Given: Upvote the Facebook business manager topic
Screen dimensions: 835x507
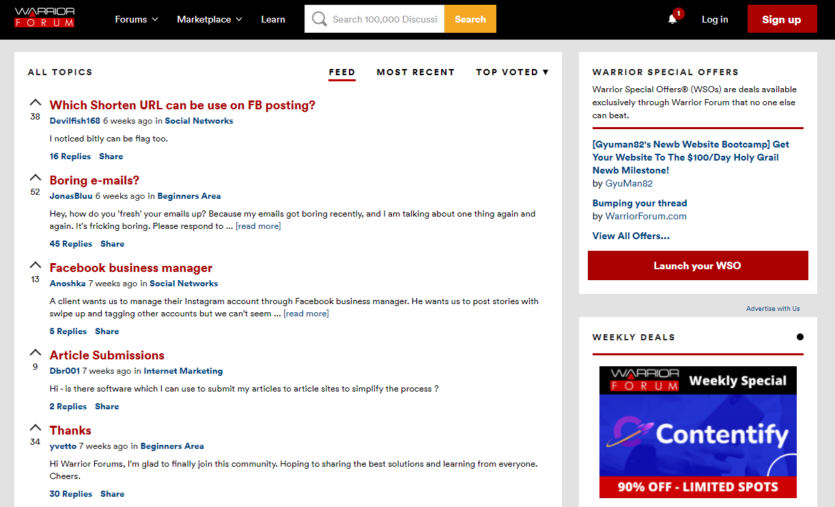Looking at the screenshot, I should 35,265.
